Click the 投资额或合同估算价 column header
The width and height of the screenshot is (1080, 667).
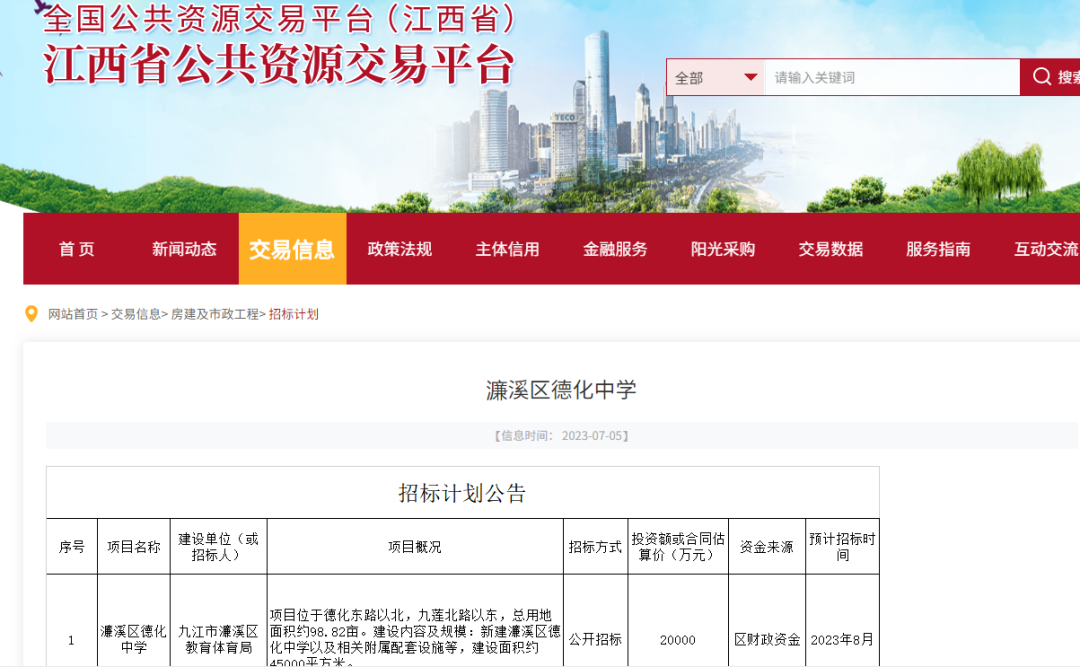coord(678,547)
